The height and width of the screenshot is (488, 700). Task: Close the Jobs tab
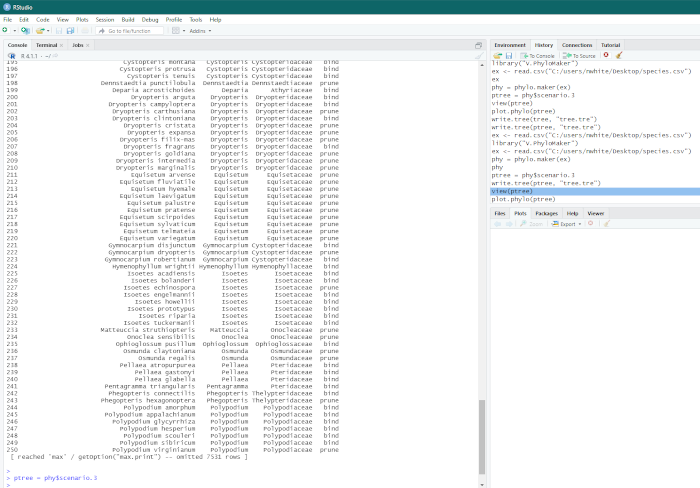(88, 45)
